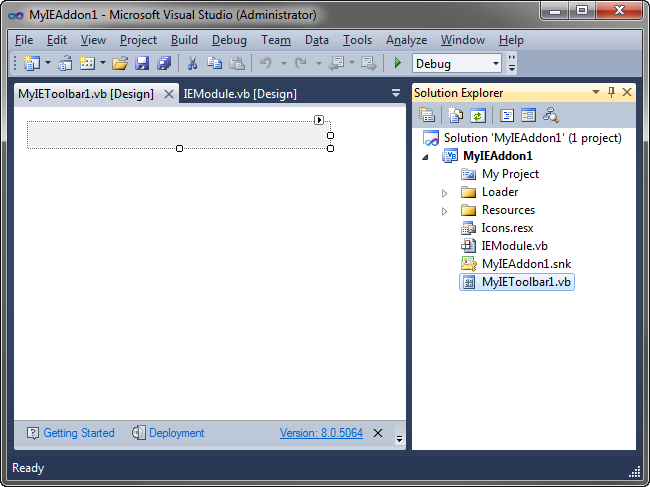
Task: Open the smart tag arrow on the toolbar control
Action: pyautogui.click(x=319, y=120)
